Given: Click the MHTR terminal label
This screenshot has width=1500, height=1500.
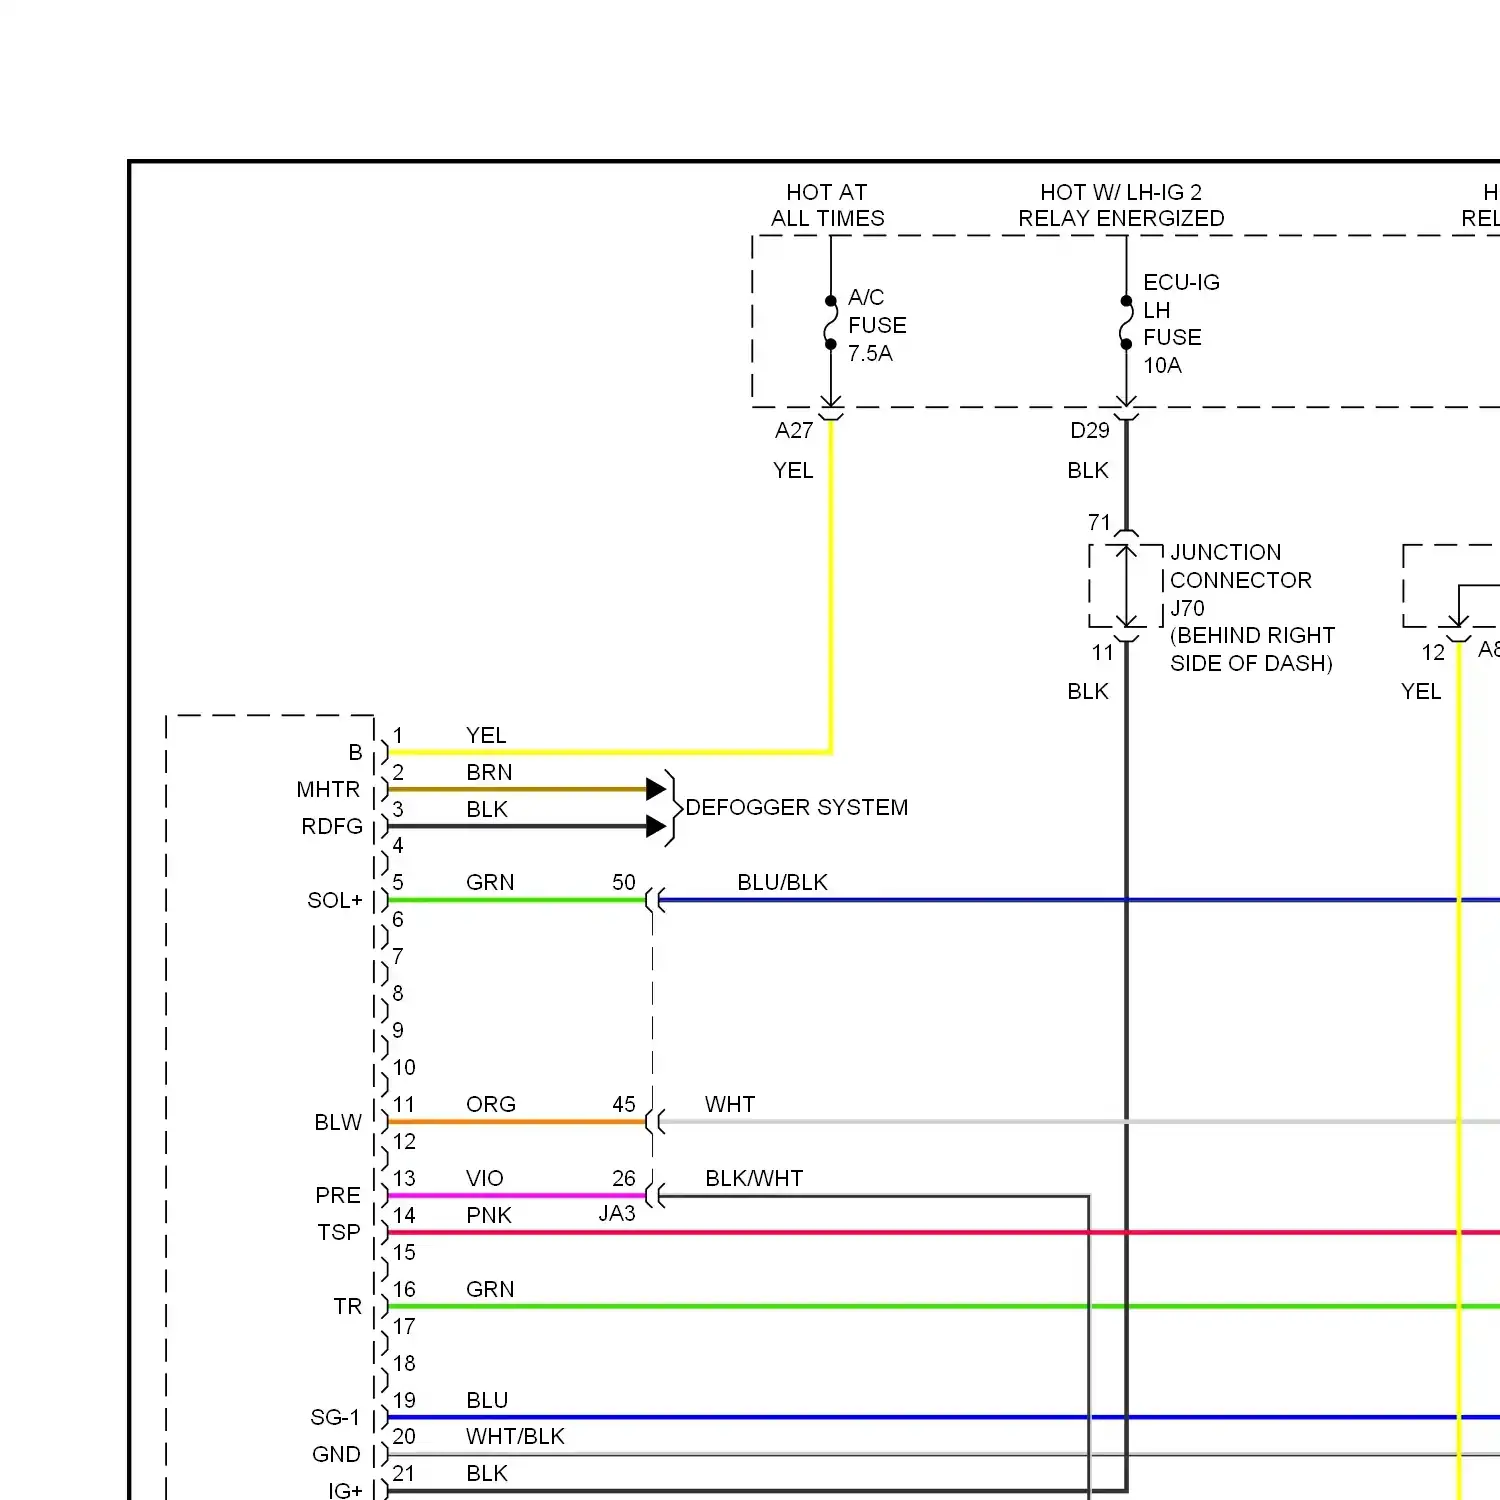Looking at the screenshot, I should (x=328, y=789).
